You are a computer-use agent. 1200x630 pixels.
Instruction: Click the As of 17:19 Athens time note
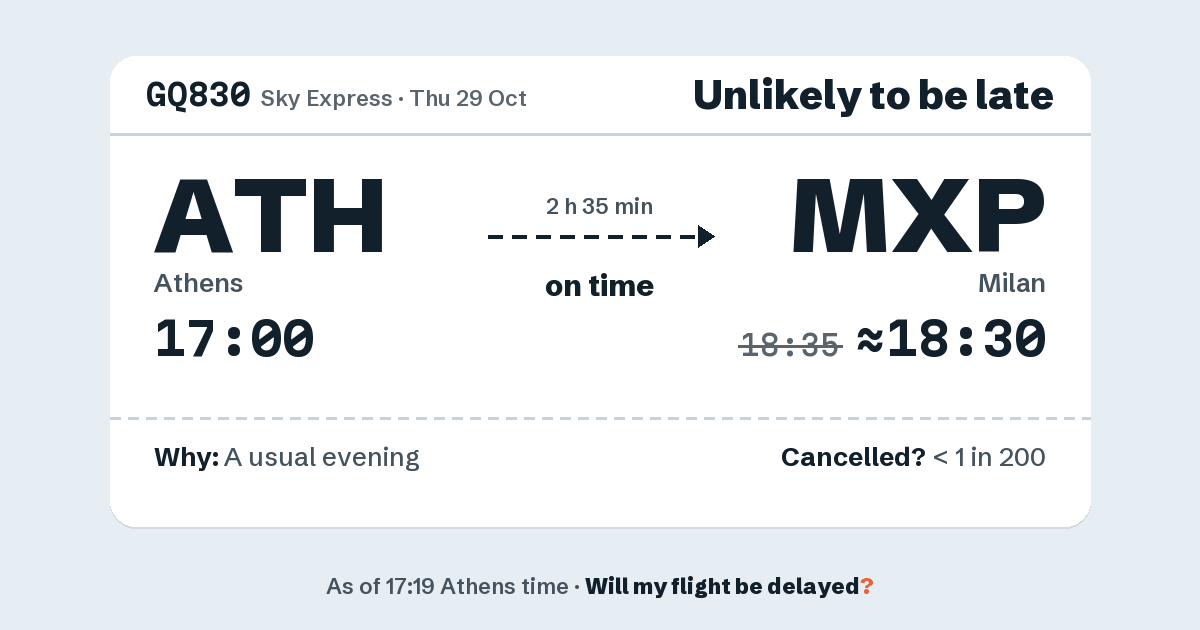click(x=447, y=586)
